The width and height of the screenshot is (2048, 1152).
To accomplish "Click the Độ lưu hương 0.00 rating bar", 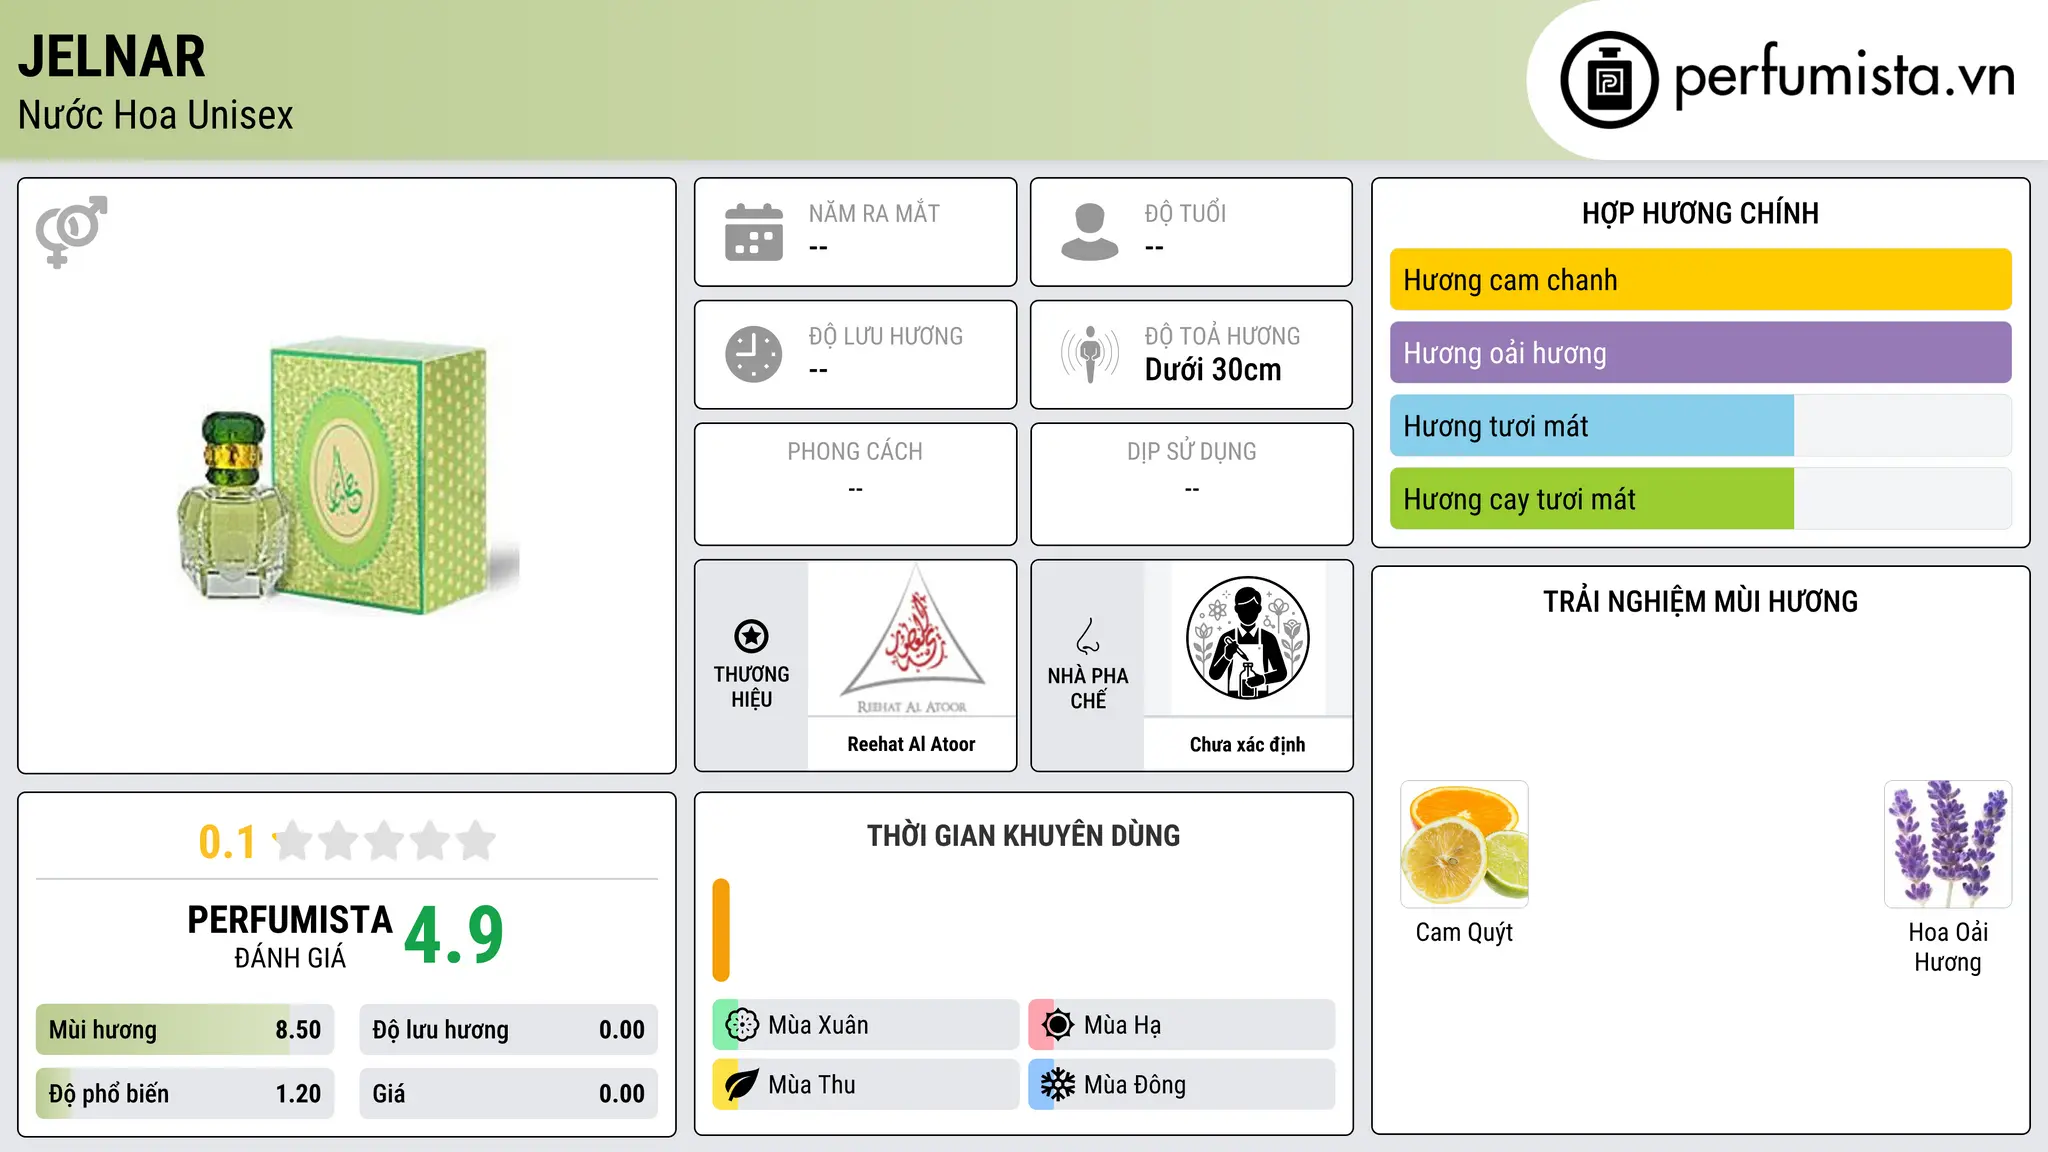I will pyautogui.click(x=508, y=1030).
